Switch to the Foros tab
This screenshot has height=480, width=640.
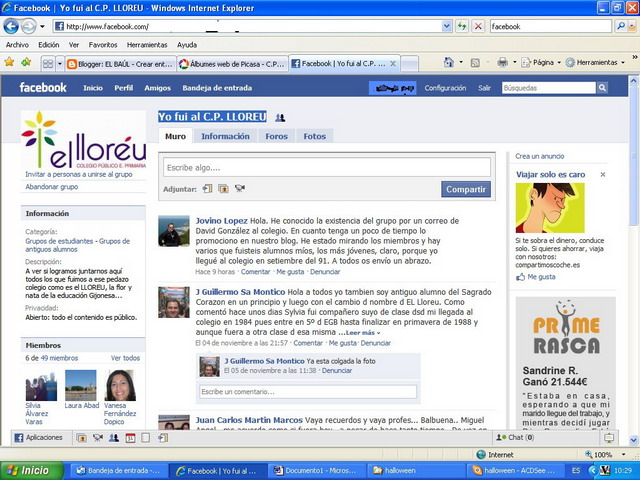pos(277,136)
